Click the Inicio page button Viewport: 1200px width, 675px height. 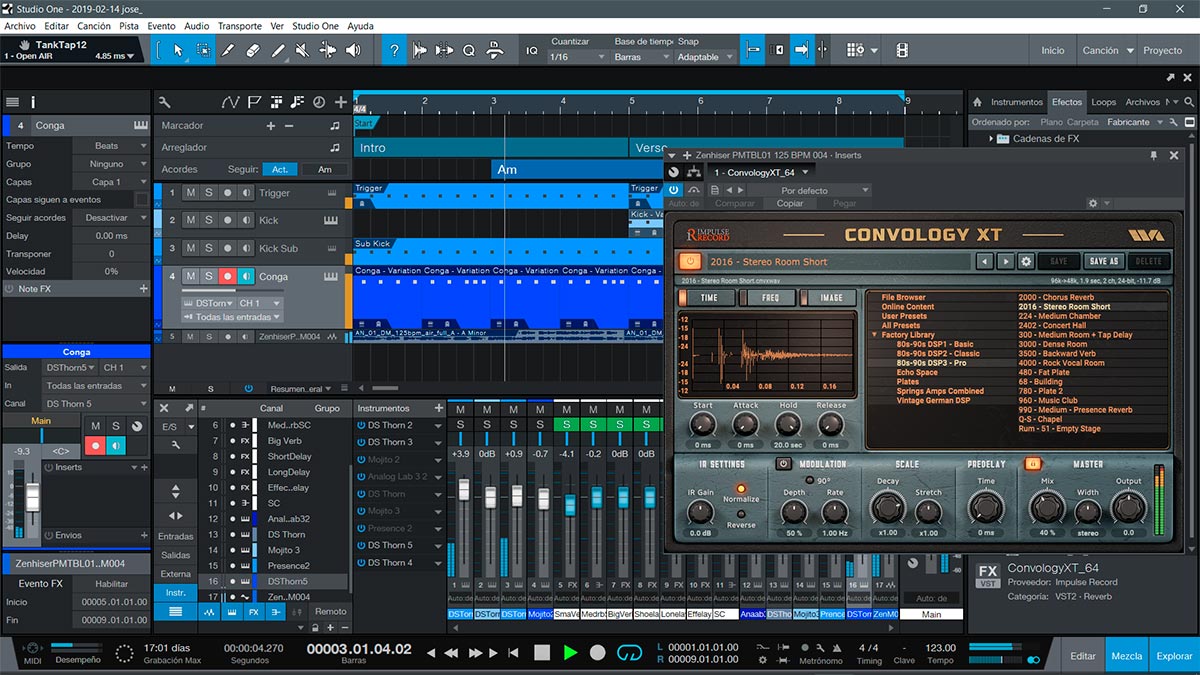pos(1053,50)
